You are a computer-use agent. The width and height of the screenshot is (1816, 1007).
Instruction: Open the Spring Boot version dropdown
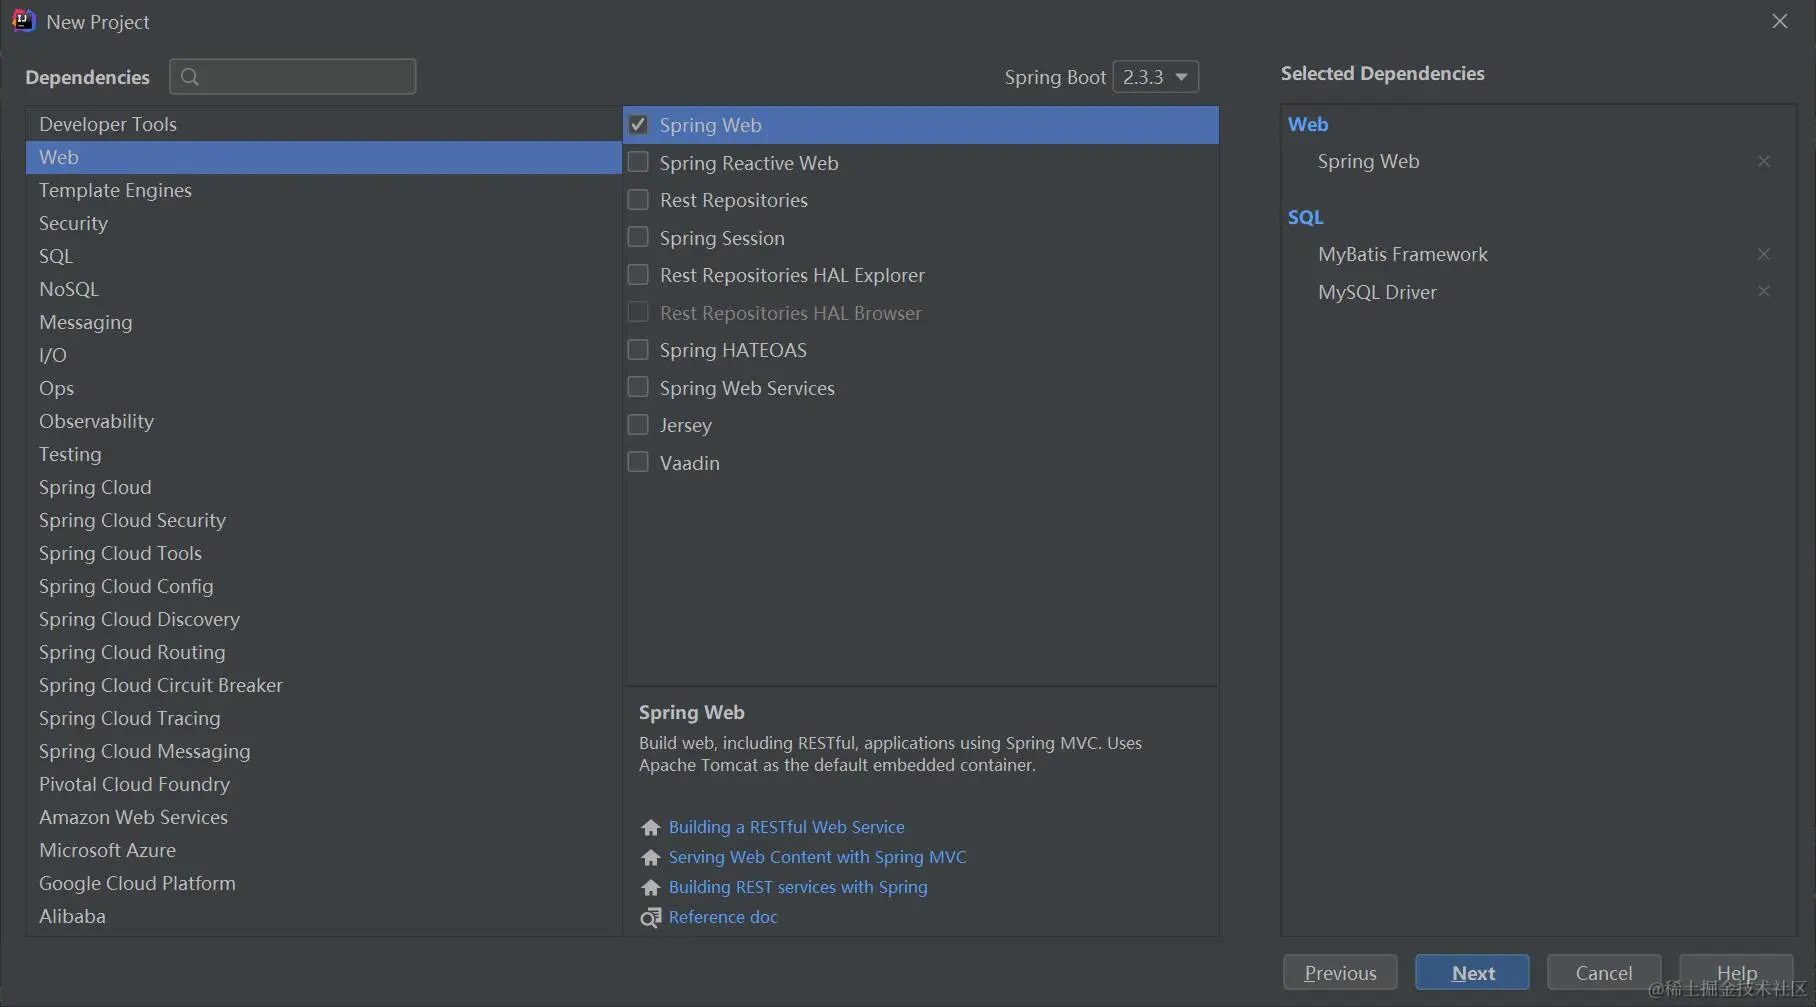(1156, 77)
